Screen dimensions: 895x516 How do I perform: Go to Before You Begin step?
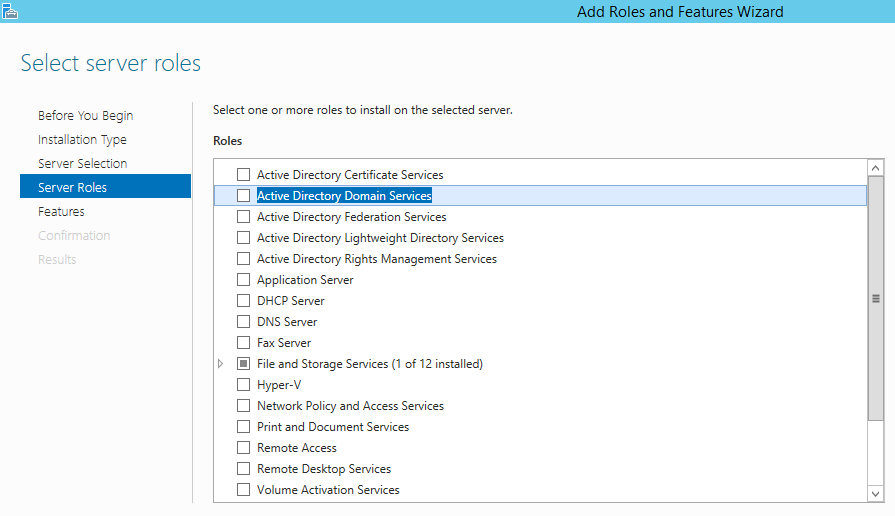tap(86, 115)
